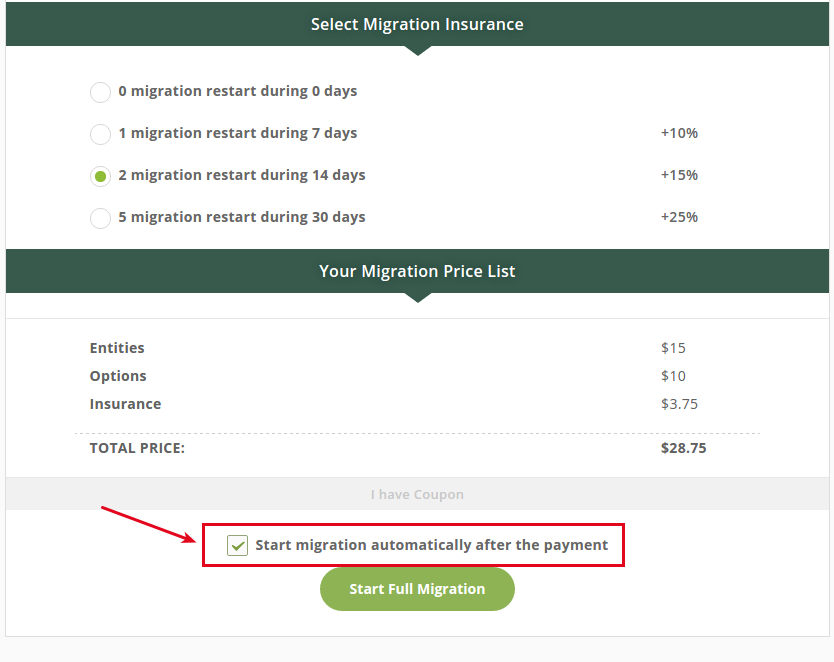
Task: Click the Start migration automatically label text
Action: tap(431, 545)
